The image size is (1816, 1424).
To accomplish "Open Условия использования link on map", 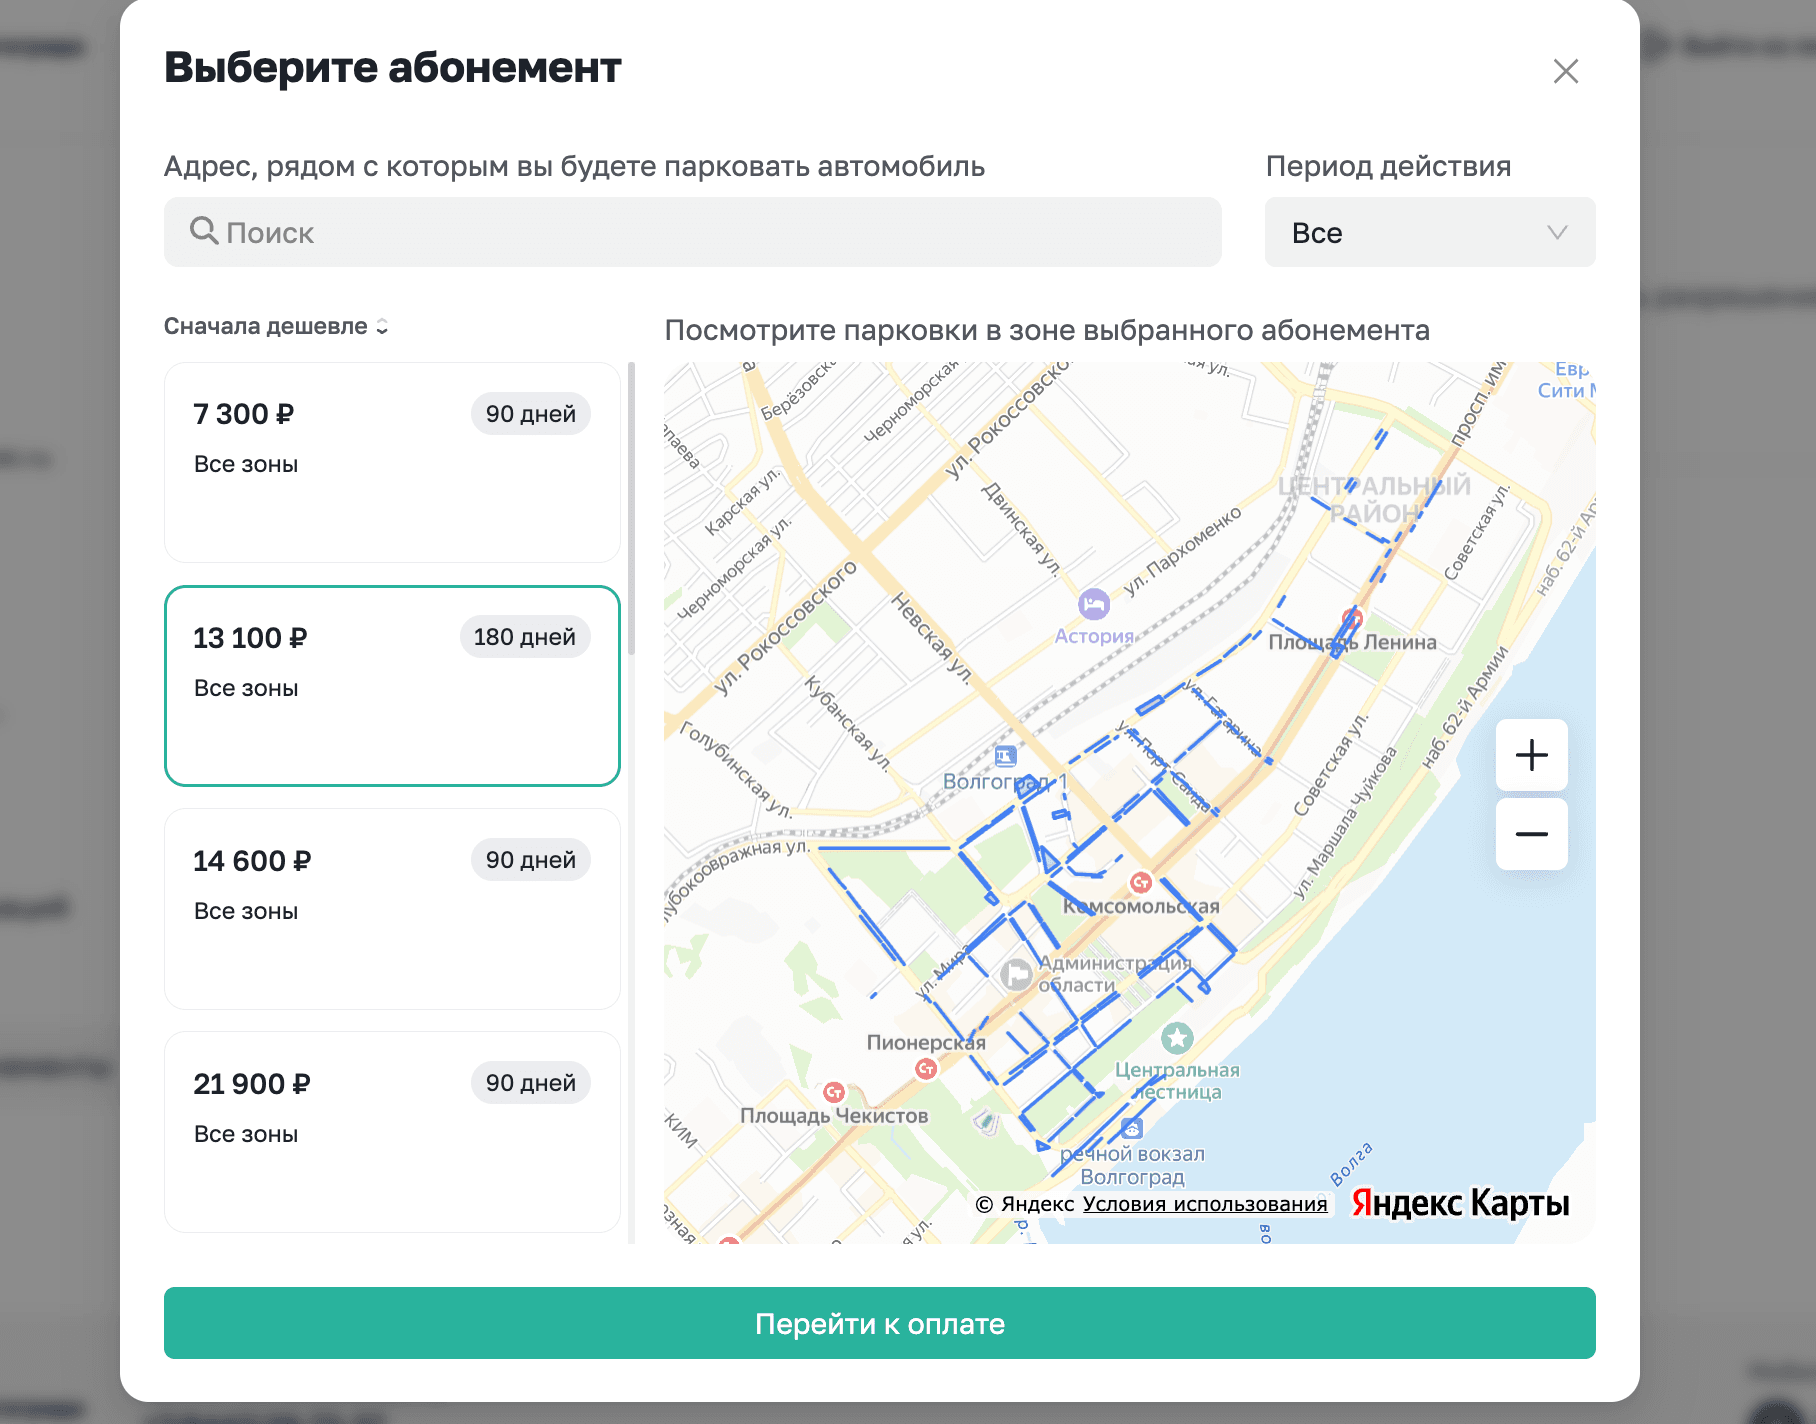I will tap(1205, 1204).
